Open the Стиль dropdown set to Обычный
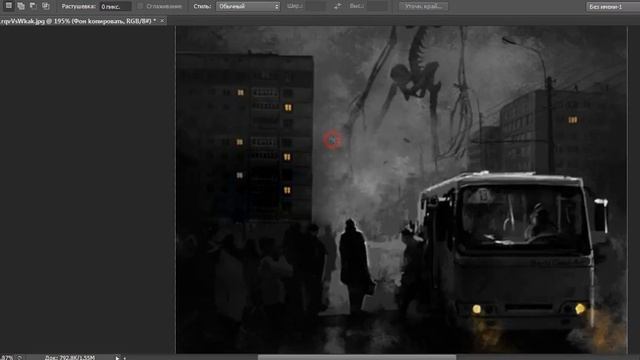 pyautogui.click(x=248, y=7)
